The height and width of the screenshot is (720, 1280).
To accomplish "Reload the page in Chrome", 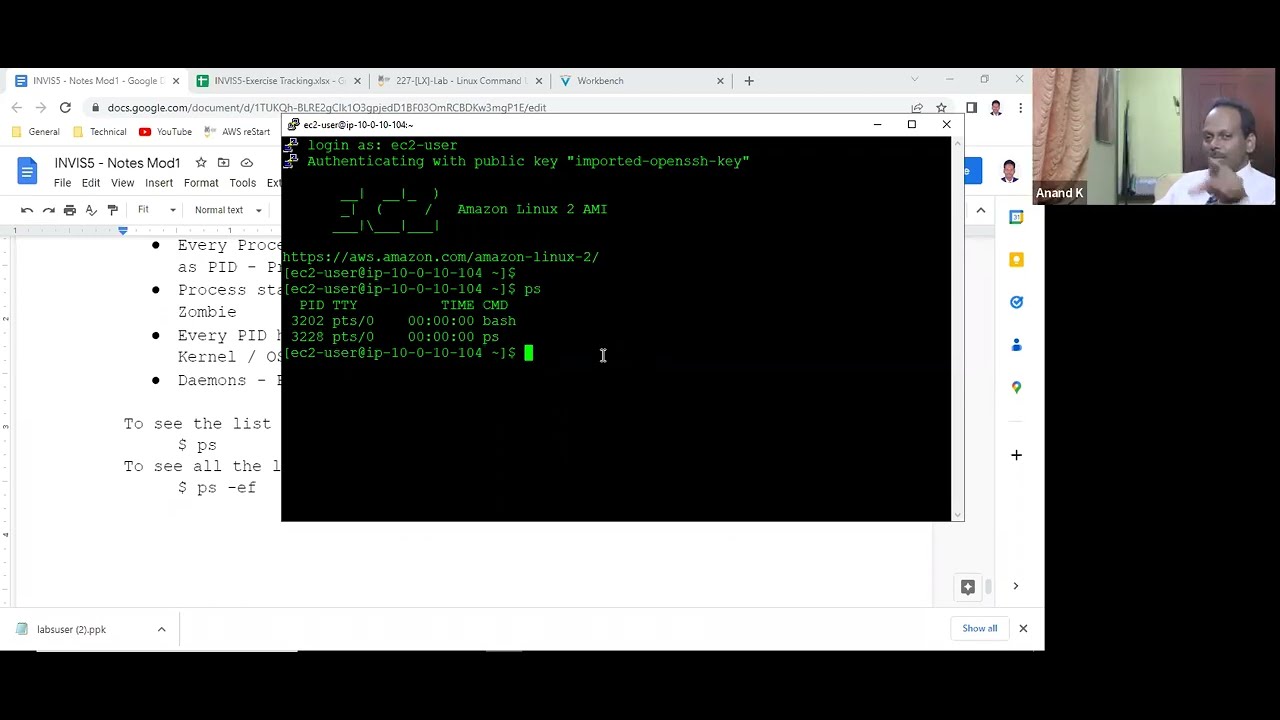I will pyautogui.click(x=65, y=107).
